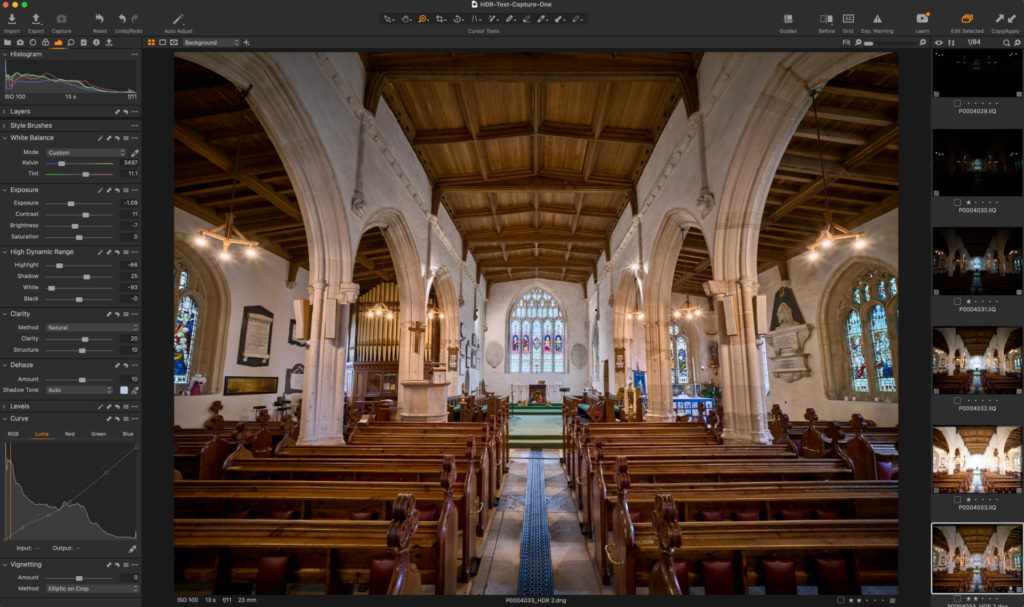Open the Library folder tool tab
The height and width of the screenshot is (607, 1024).
[7, 42]
